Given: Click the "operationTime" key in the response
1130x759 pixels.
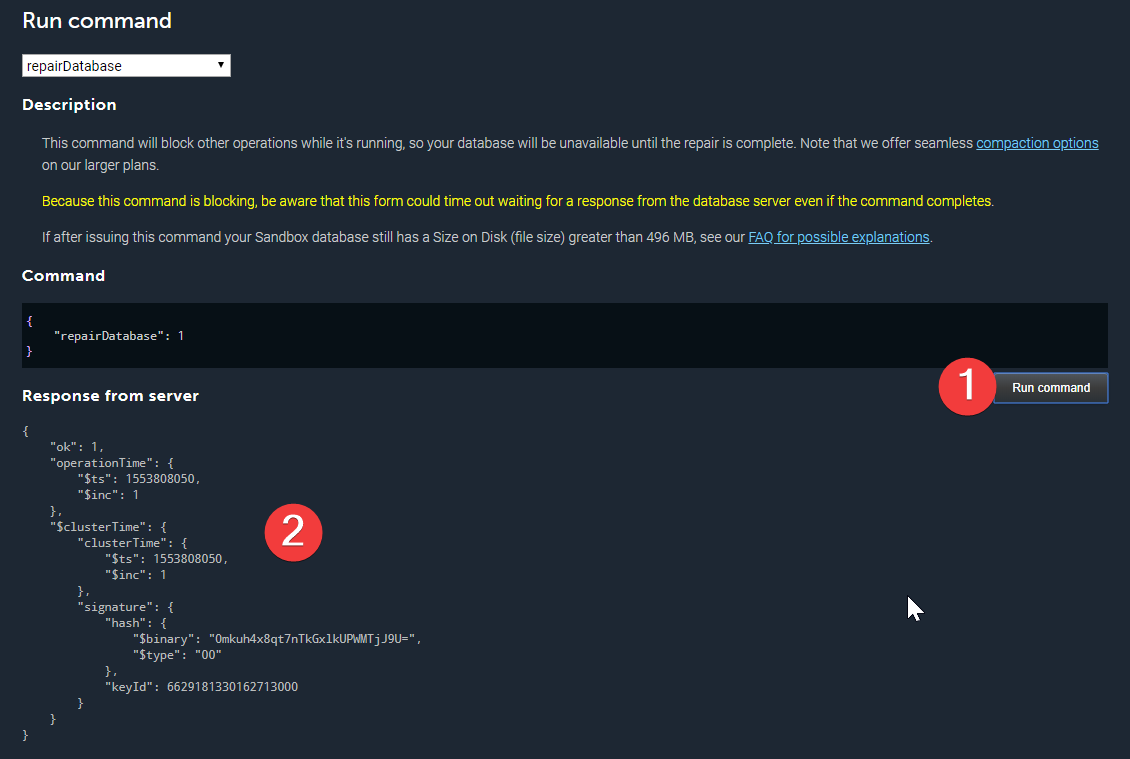Looking at the screenshot, I should [x=94, y=462].
